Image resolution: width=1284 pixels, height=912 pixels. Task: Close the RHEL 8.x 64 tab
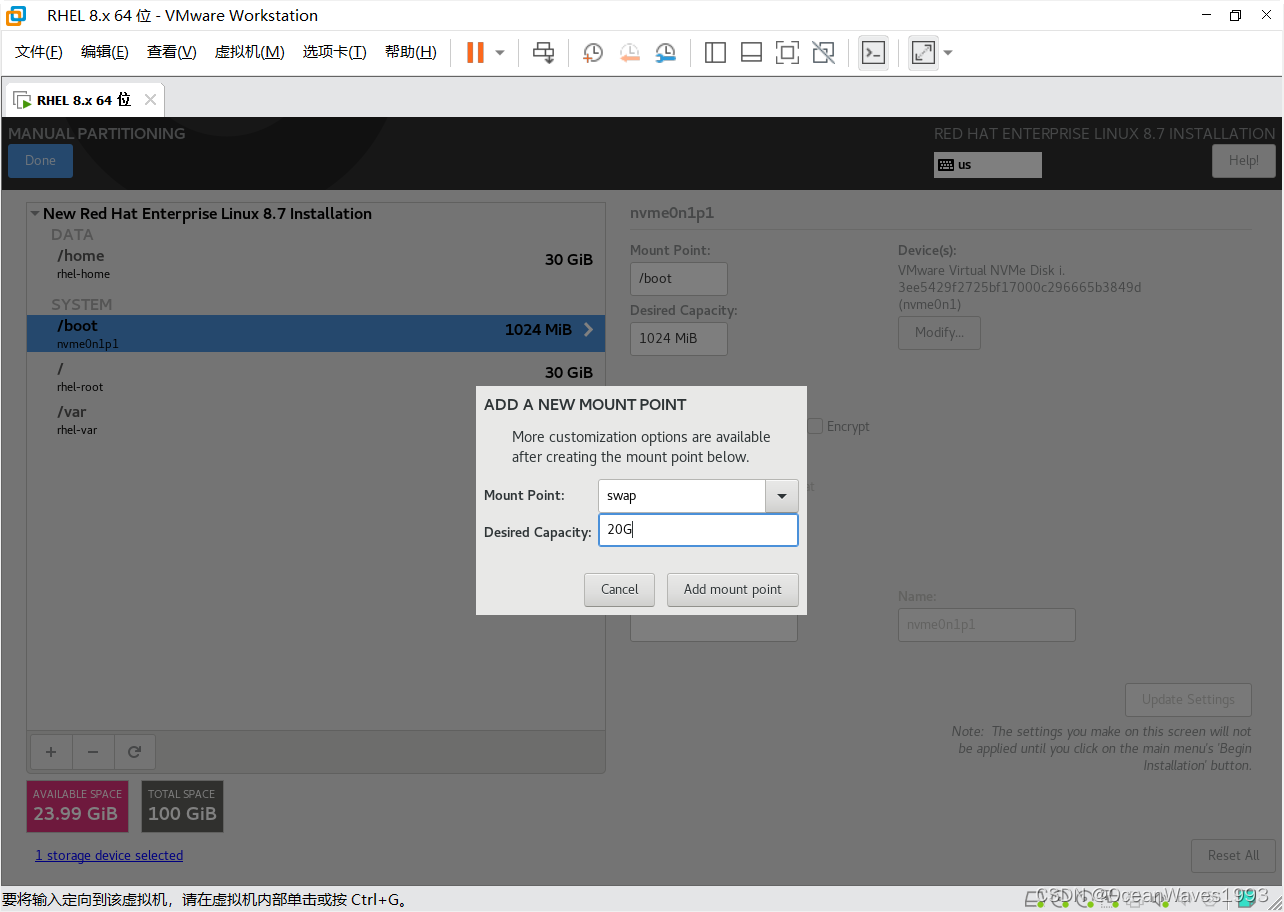(x=150, y=100)
